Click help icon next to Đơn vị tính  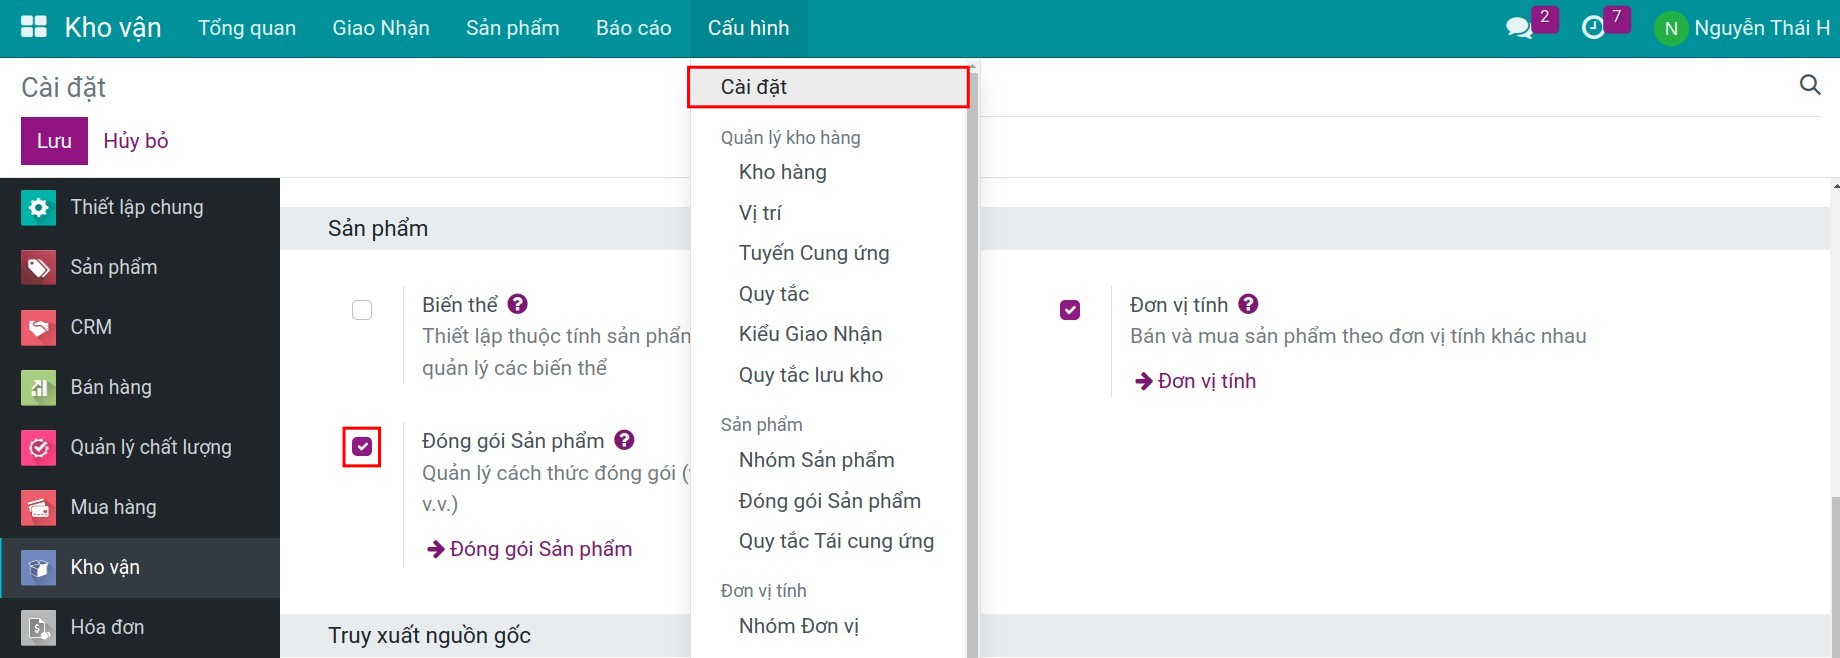coord(1248,304)
